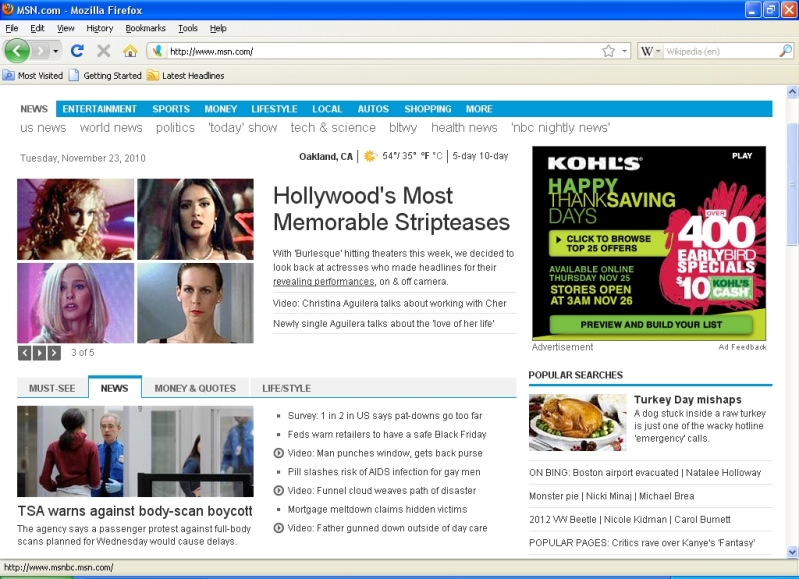The image size is (799, 579).
Task: Bookmark this page with the star icon
Action: tap(608, 51)
